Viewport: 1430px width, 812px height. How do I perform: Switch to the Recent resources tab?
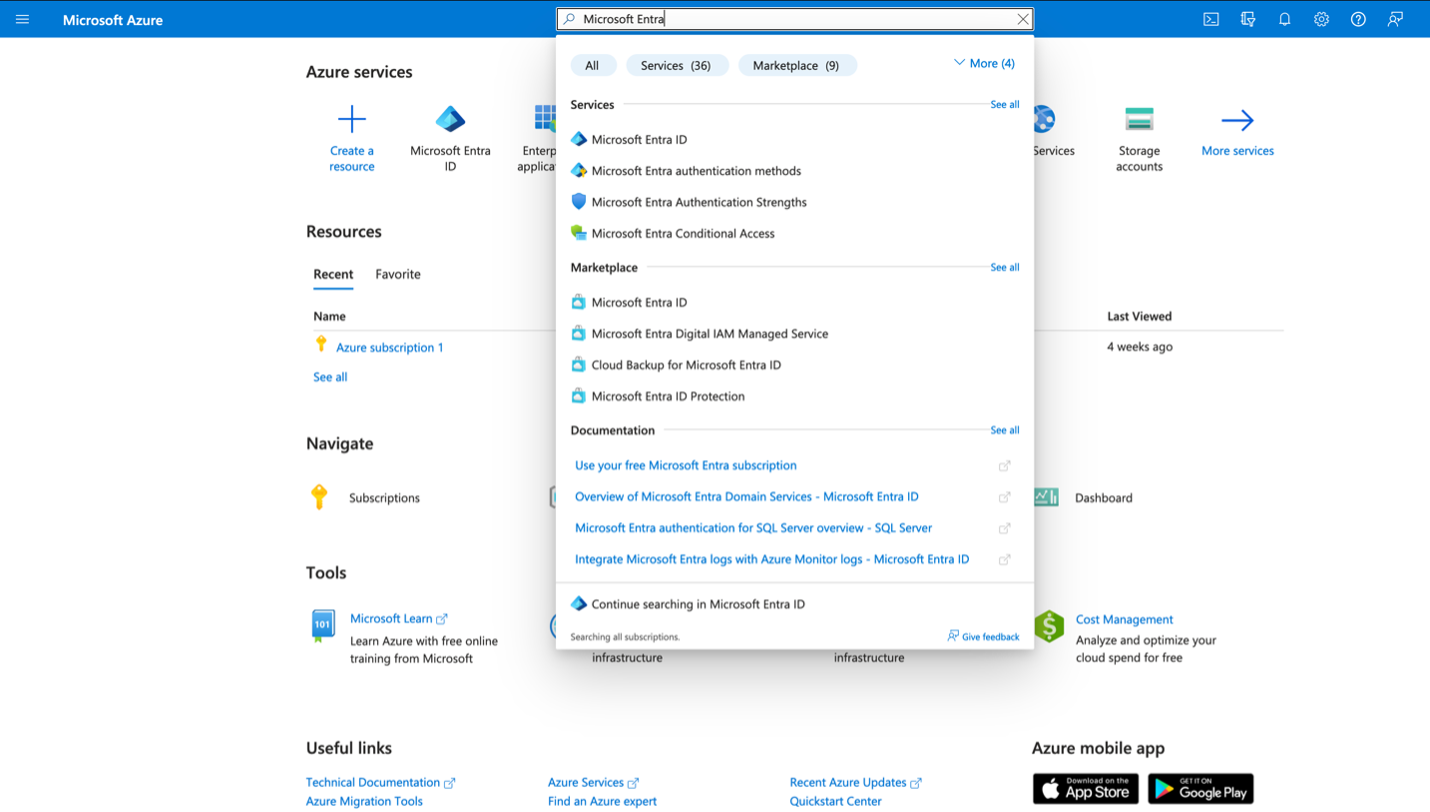pos(333,274)
